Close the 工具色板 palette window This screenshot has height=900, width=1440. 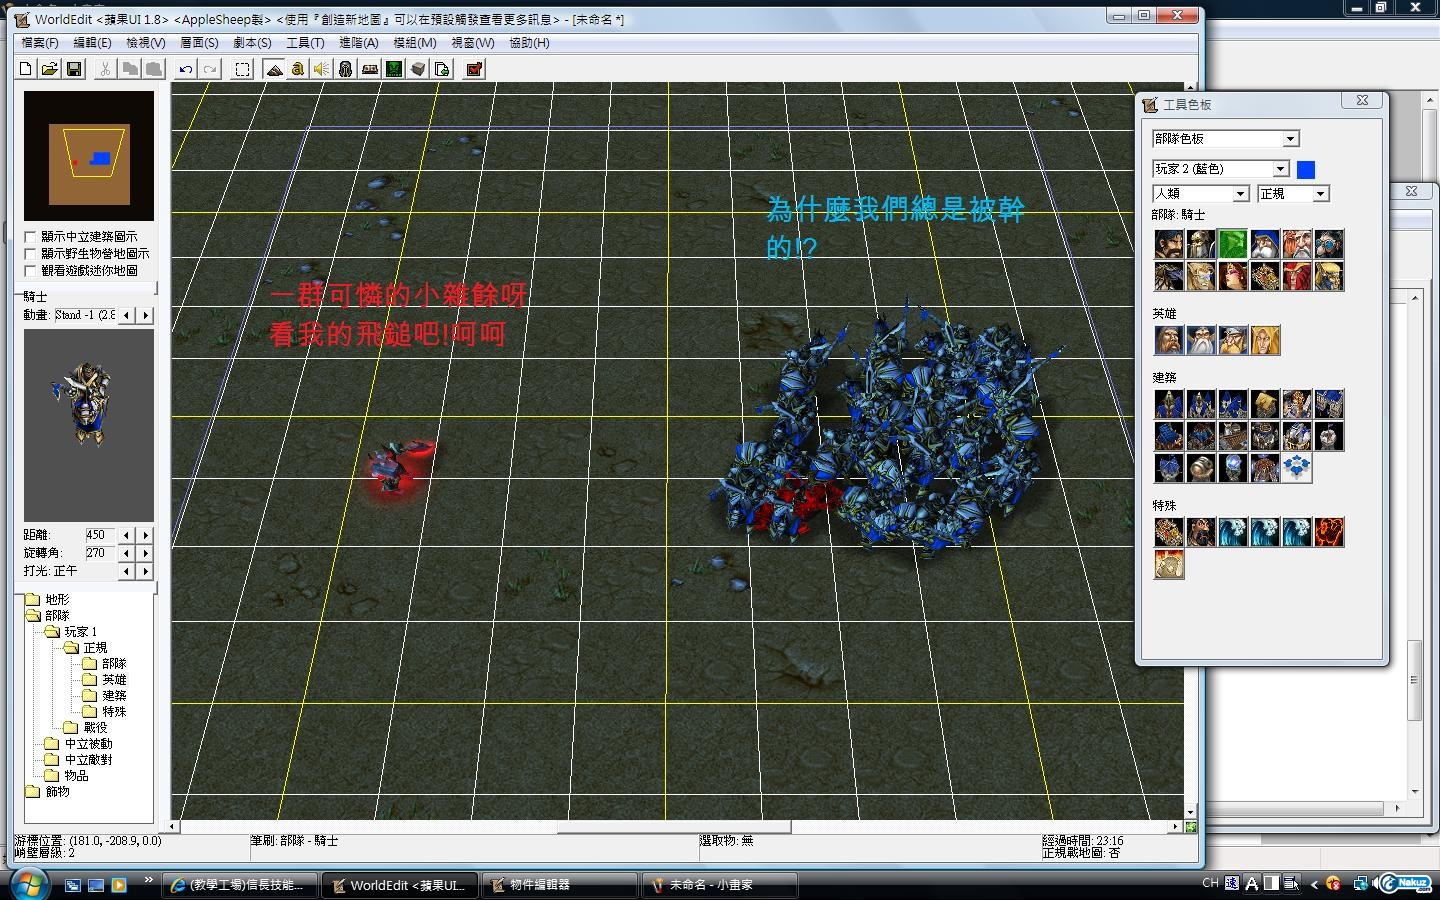click(1362, 100)
